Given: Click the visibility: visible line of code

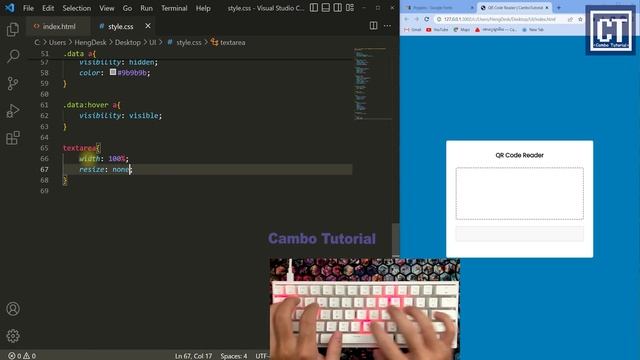Looking at the screenshot, I should tap(120, 116).
